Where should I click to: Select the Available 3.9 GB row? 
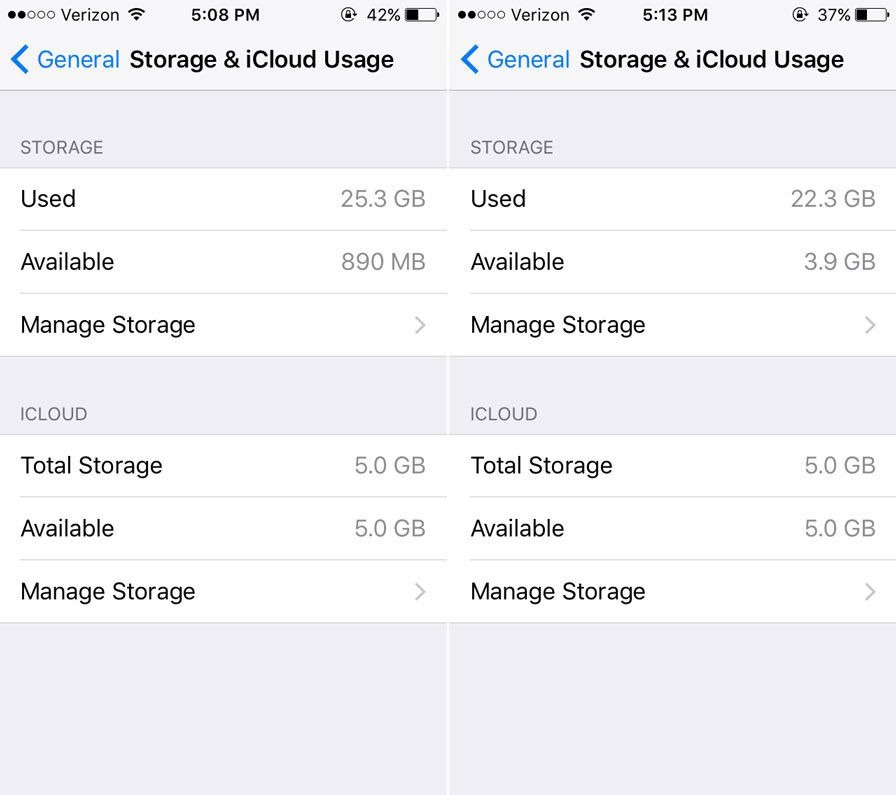coord(673,262)
